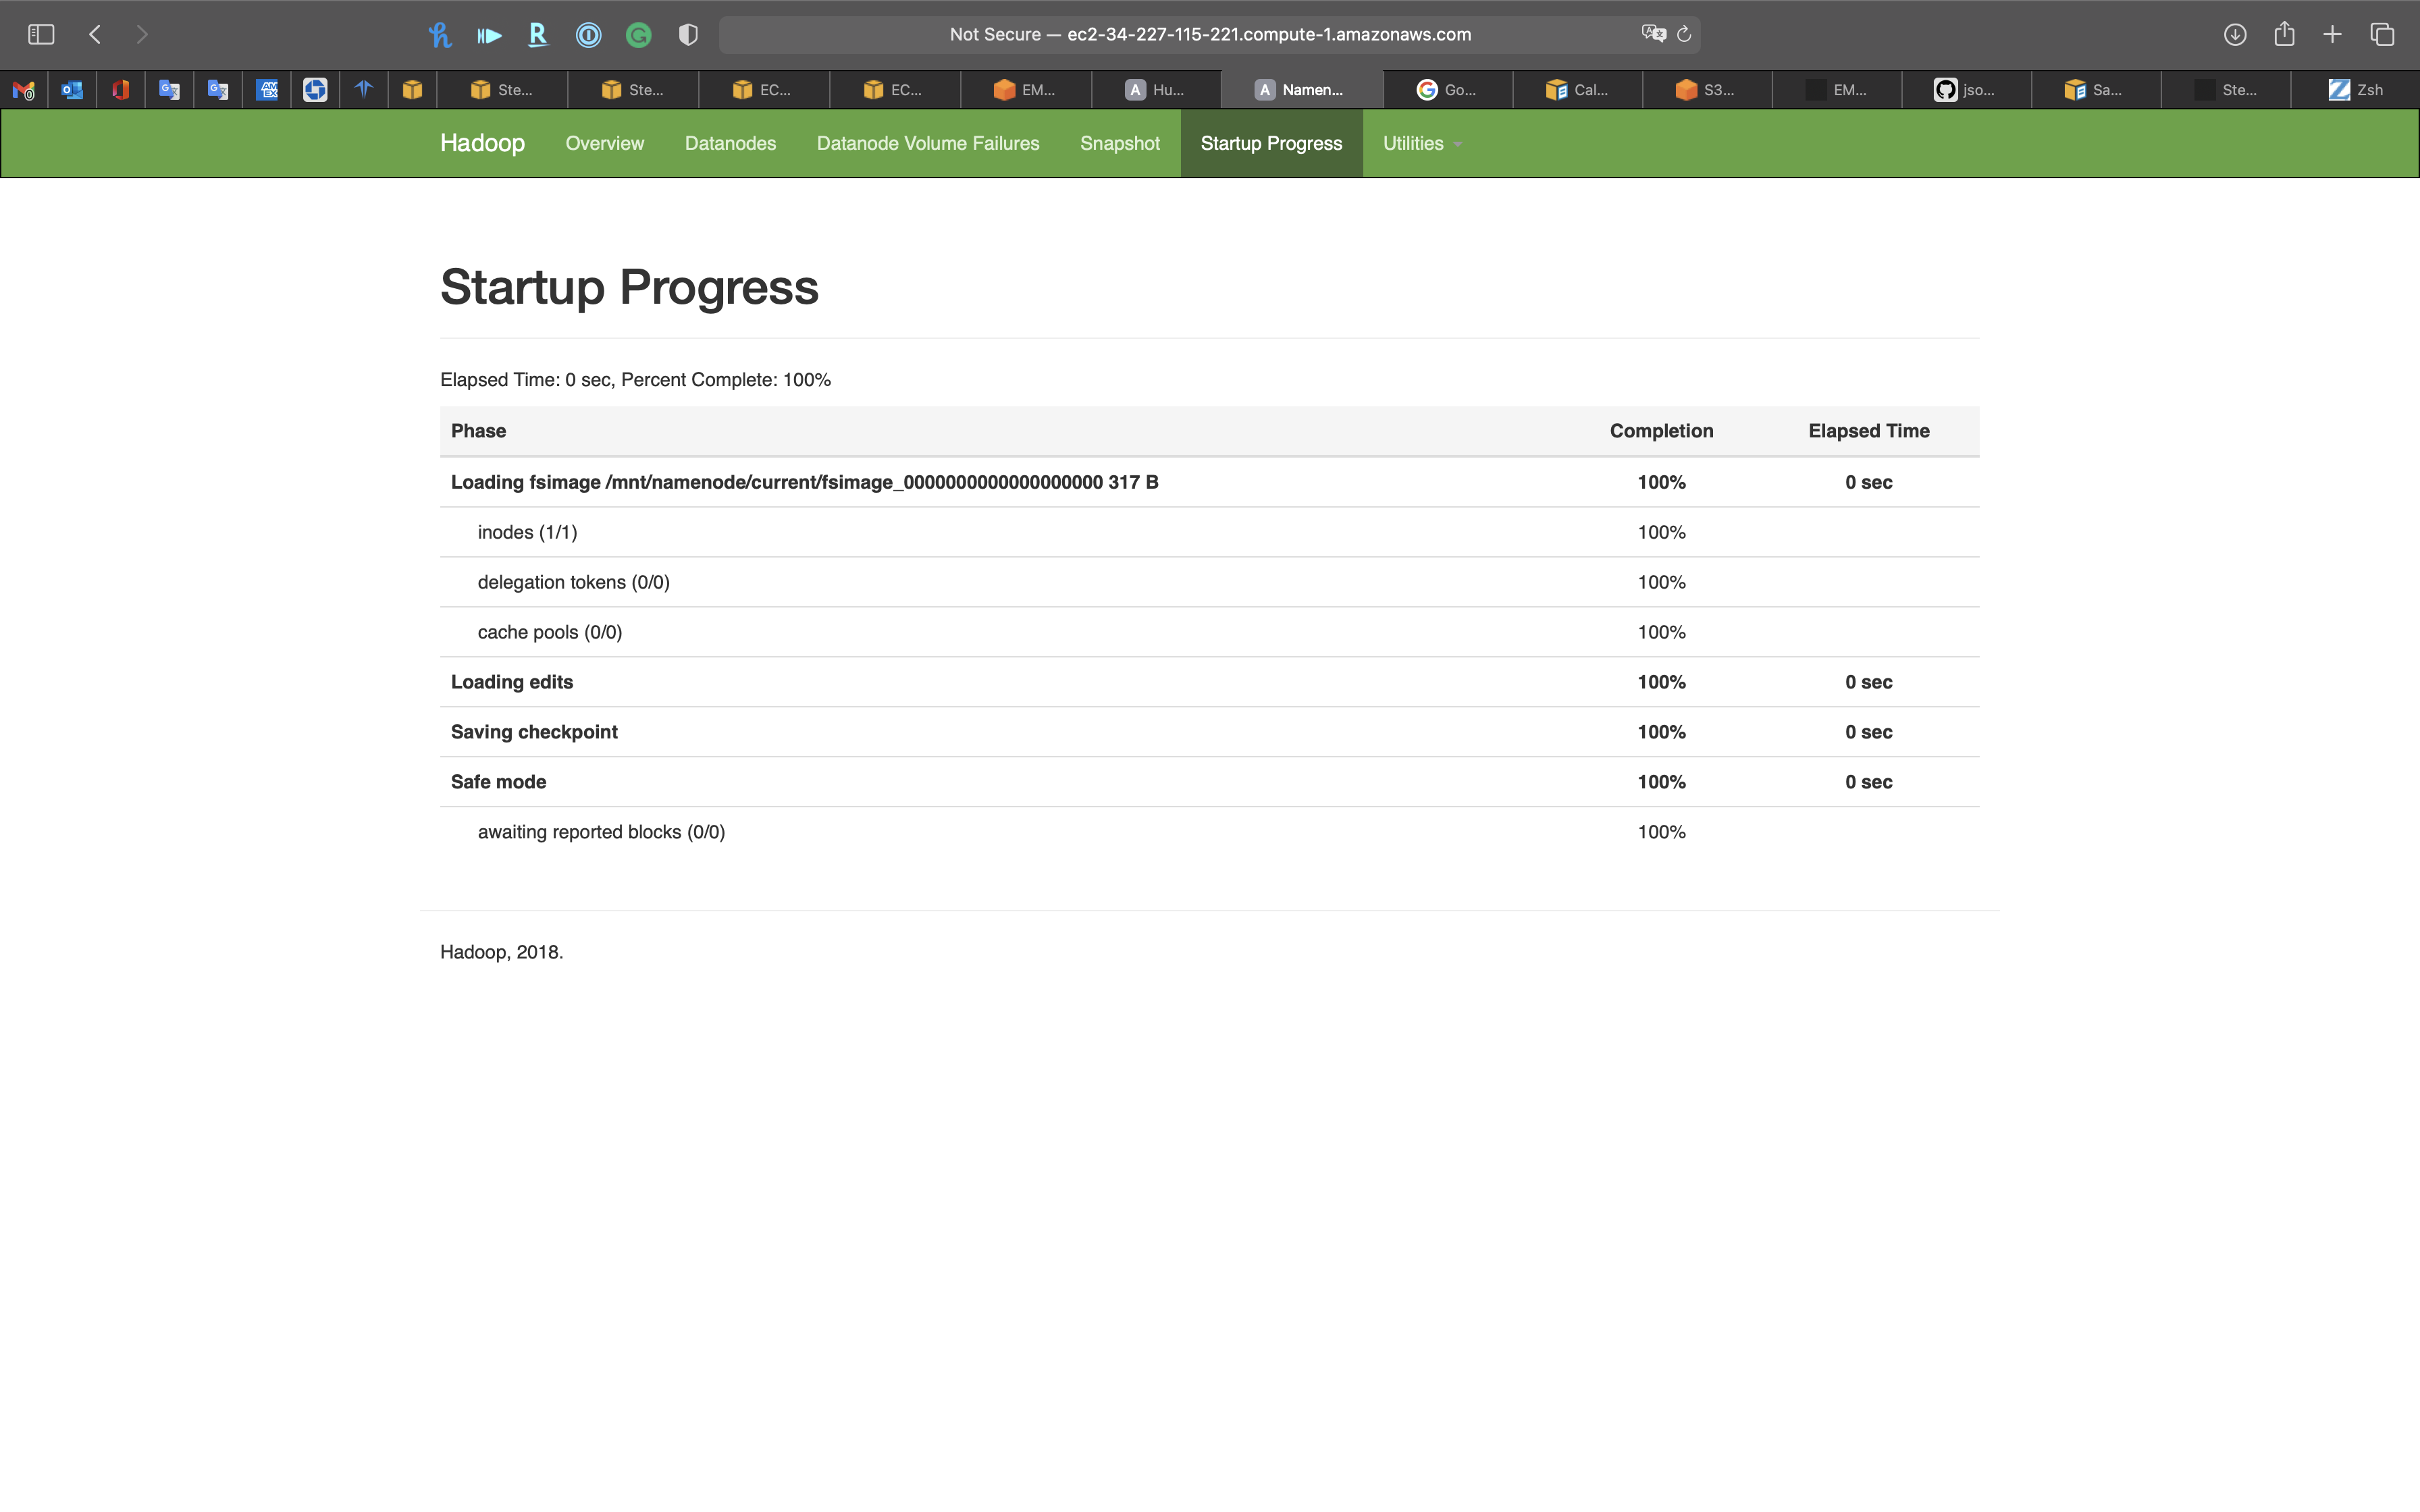Go back to previous page
The width and height of the screenshot is (2420, 1512).
click(95, 34)
